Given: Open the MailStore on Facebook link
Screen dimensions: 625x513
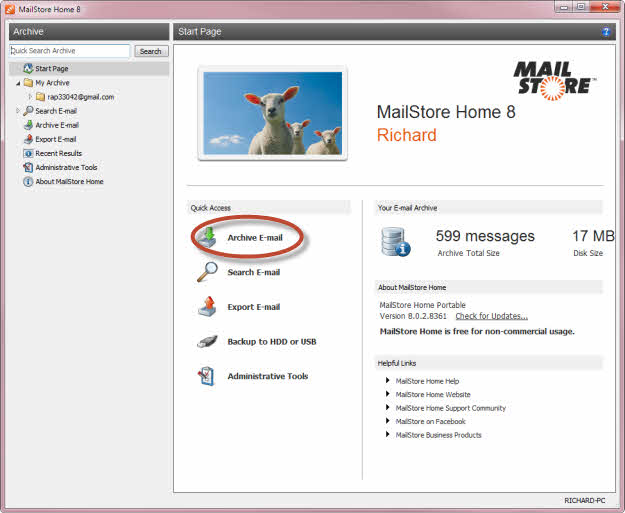Looking at the screenshot, I should click(x=430, y=421).
